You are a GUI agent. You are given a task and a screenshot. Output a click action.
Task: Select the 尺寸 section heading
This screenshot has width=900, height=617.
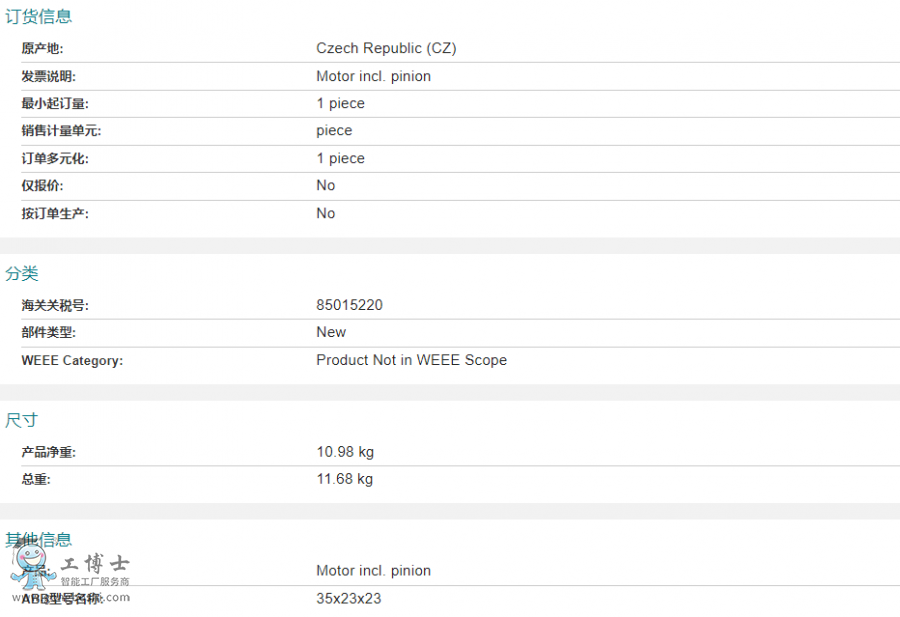click(21, 420)
